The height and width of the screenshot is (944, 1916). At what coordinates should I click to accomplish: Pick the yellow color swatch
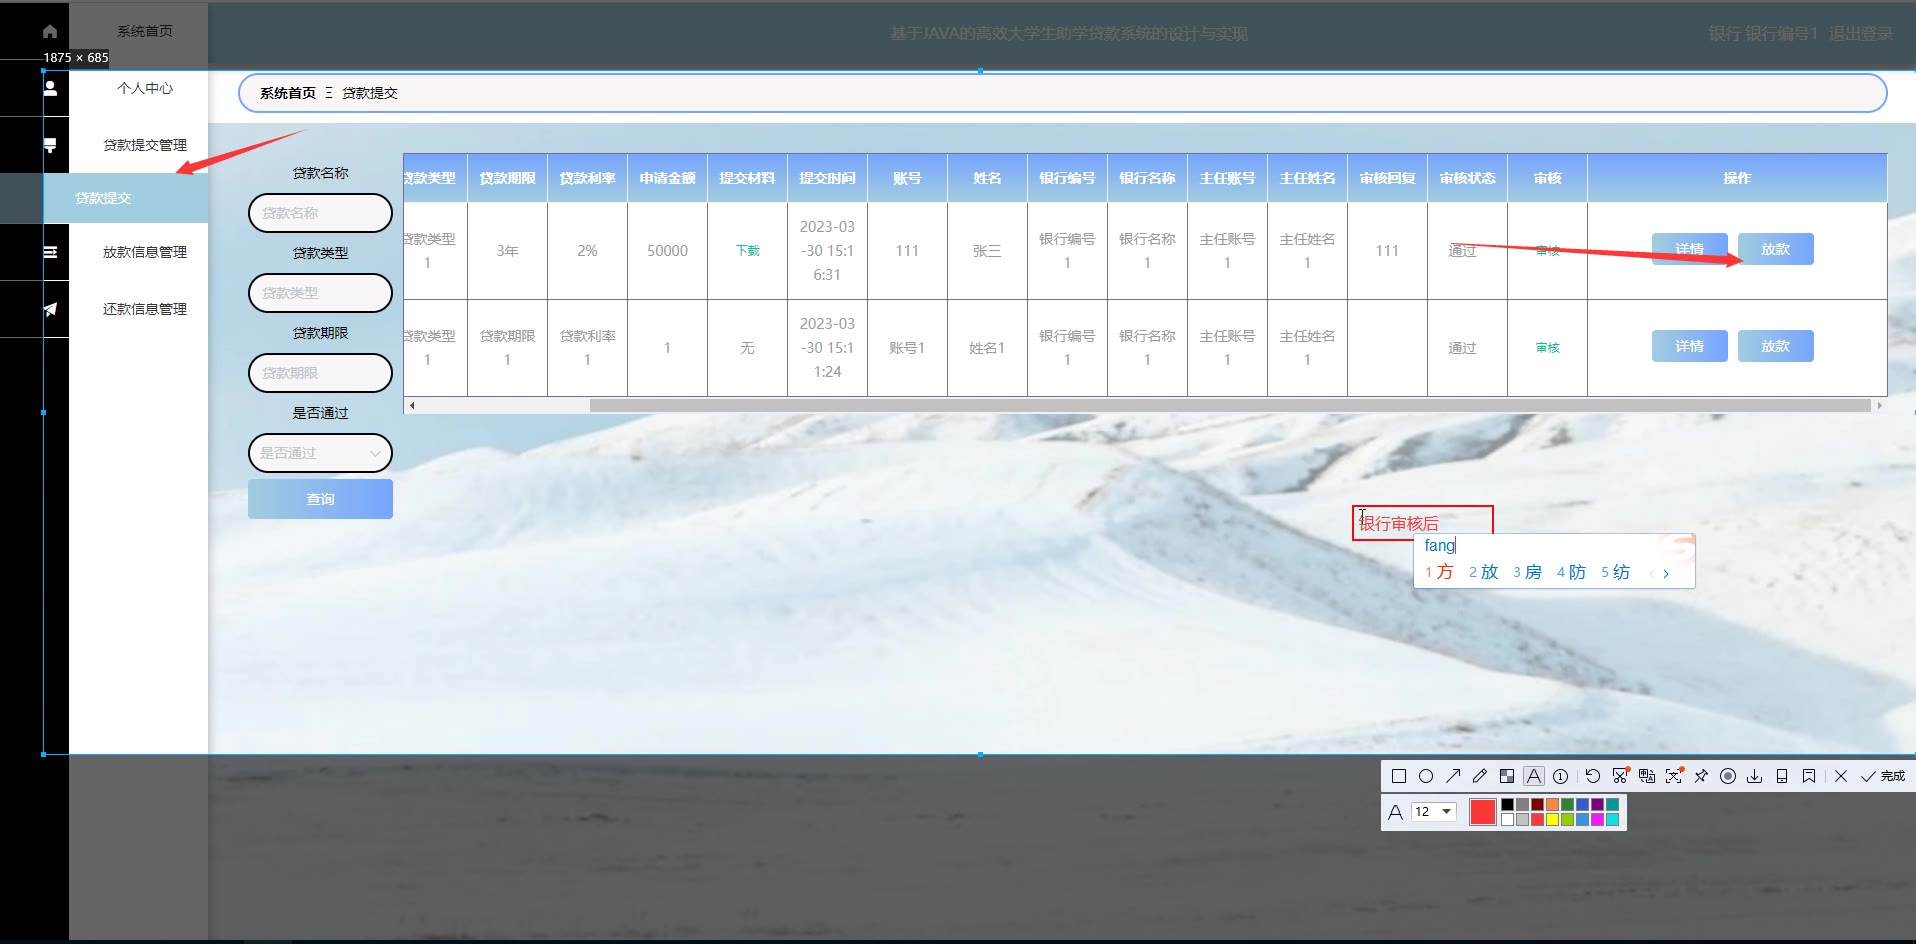pos(1552,819)
